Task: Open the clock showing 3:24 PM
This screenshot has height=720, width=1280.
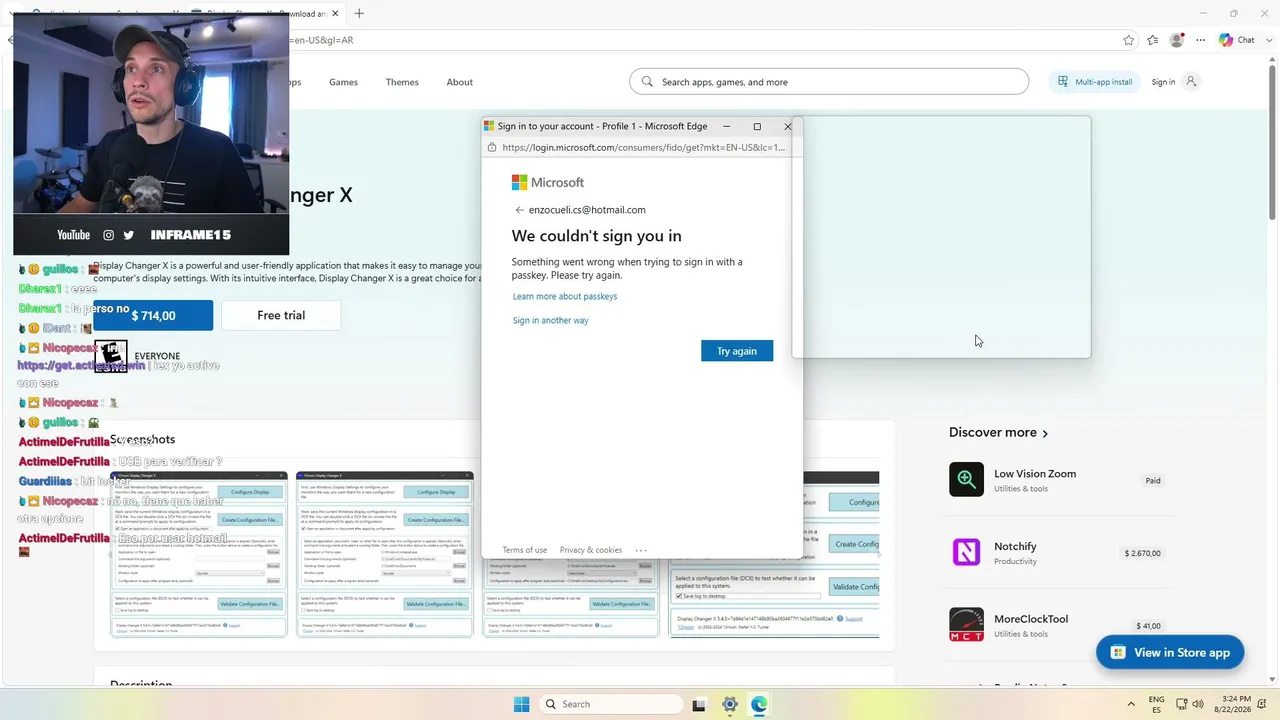Action: pos(1231,704)
